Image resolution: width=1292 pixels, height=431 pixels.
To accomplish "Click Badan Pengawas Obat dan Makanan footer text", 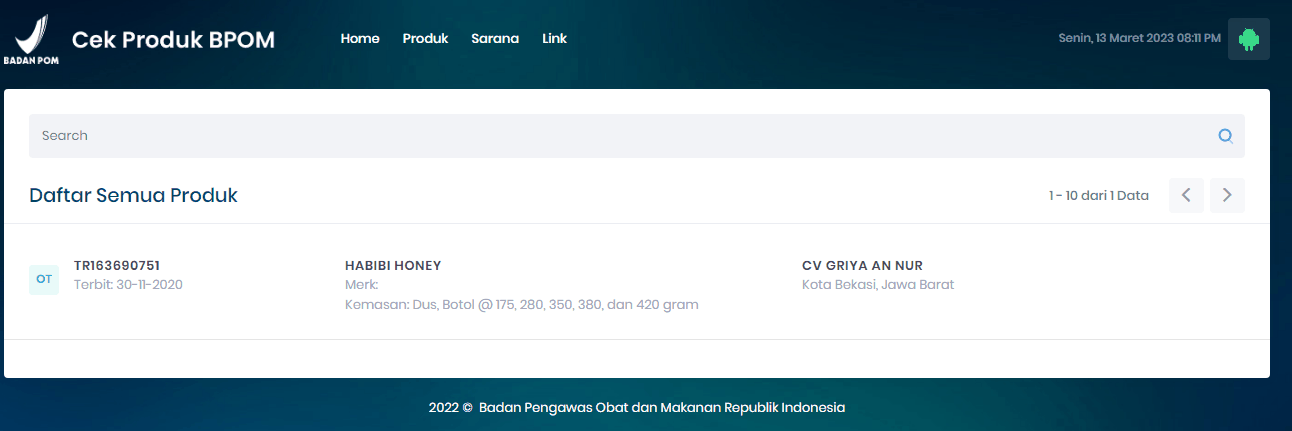I will tap(662, 407).
